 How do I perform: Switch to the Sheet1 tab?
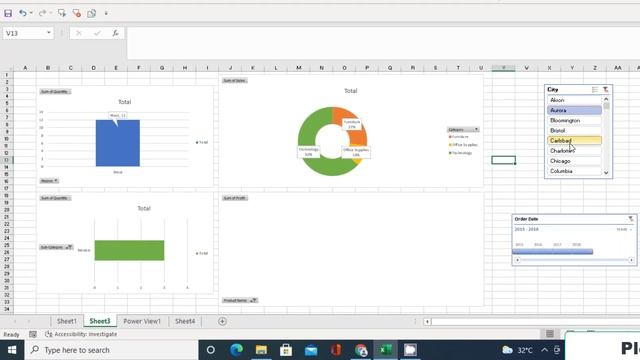[67, 321]
